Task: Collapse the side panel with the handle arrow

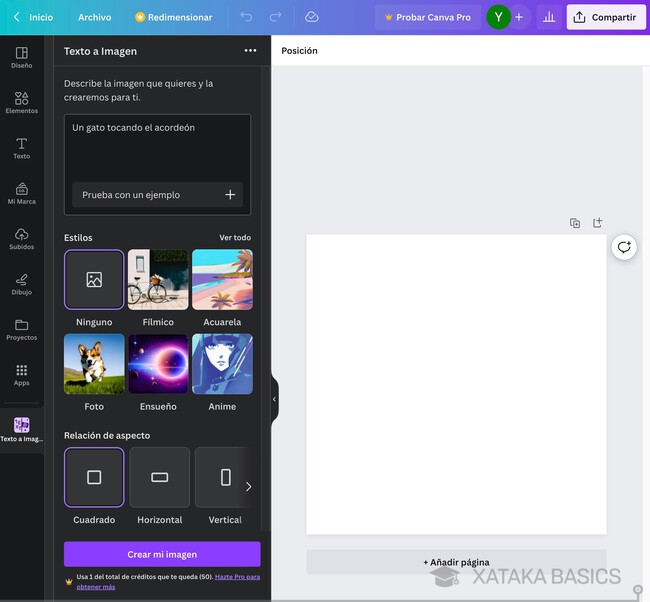Action: [x=274, y=399]
